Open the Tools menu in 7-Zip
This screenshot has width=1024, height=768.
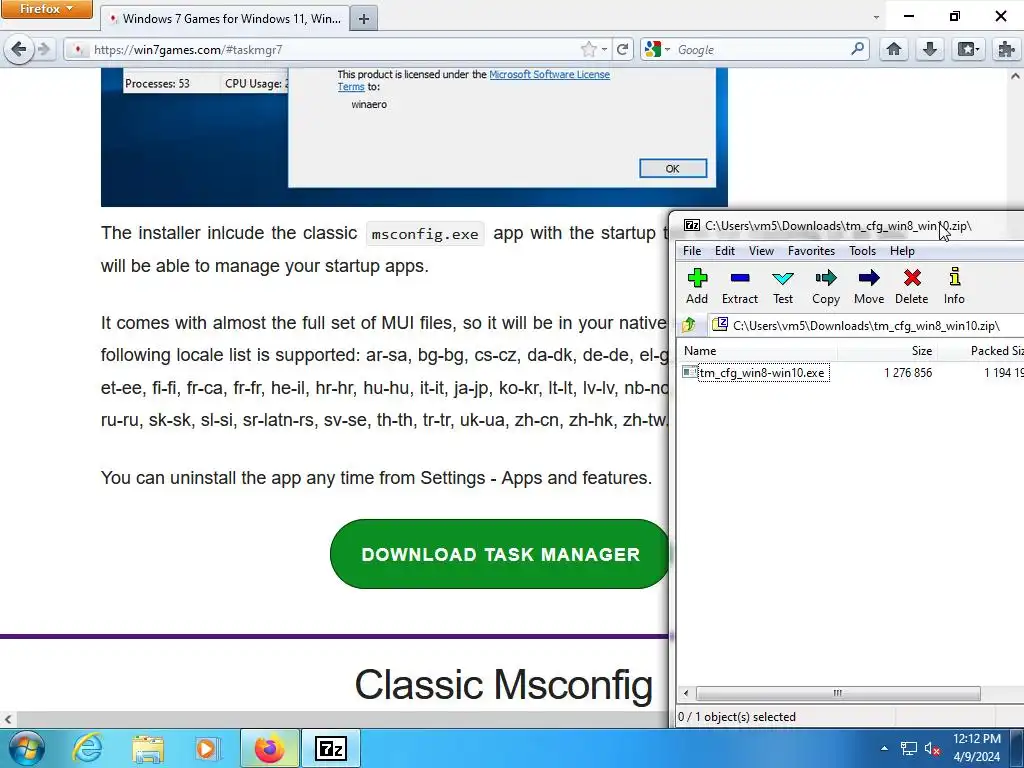point(862,251)
